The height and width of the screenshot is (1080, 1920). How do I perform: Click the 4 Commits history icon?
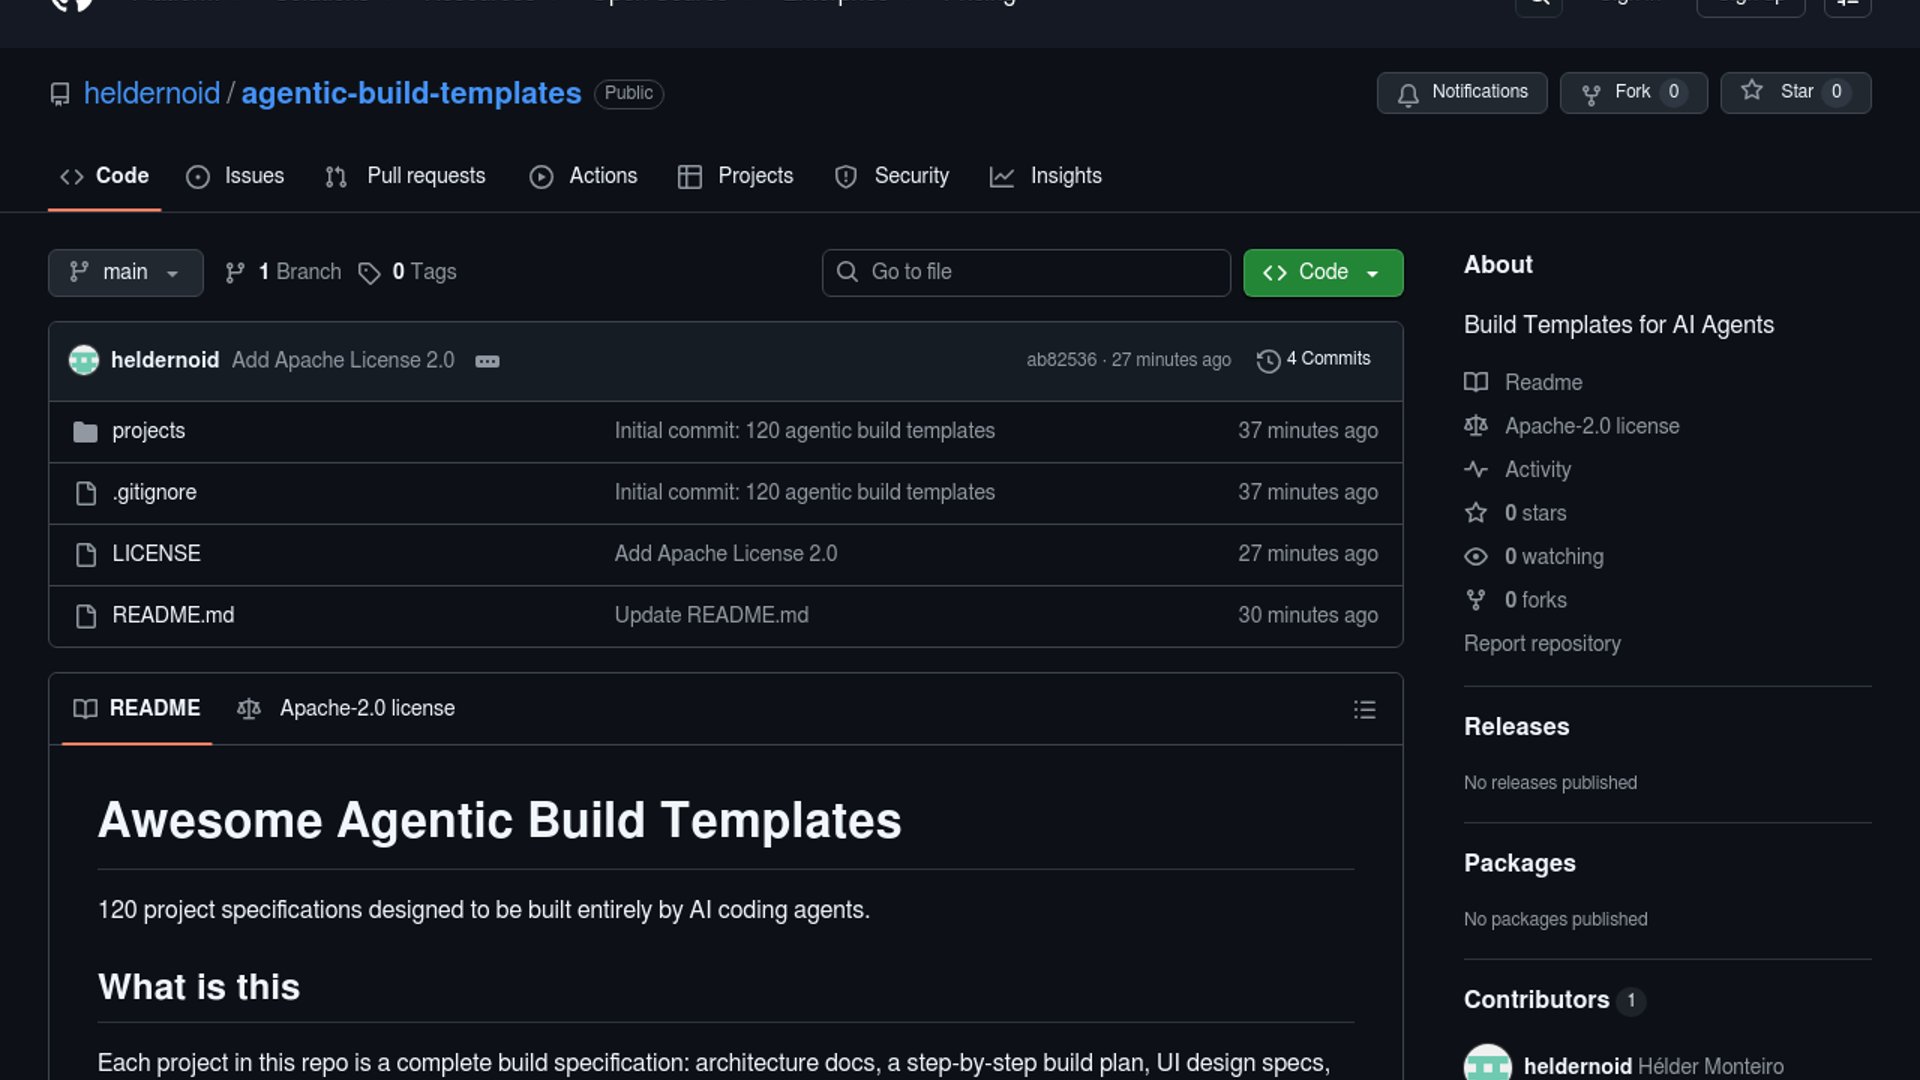[1268, 361]
